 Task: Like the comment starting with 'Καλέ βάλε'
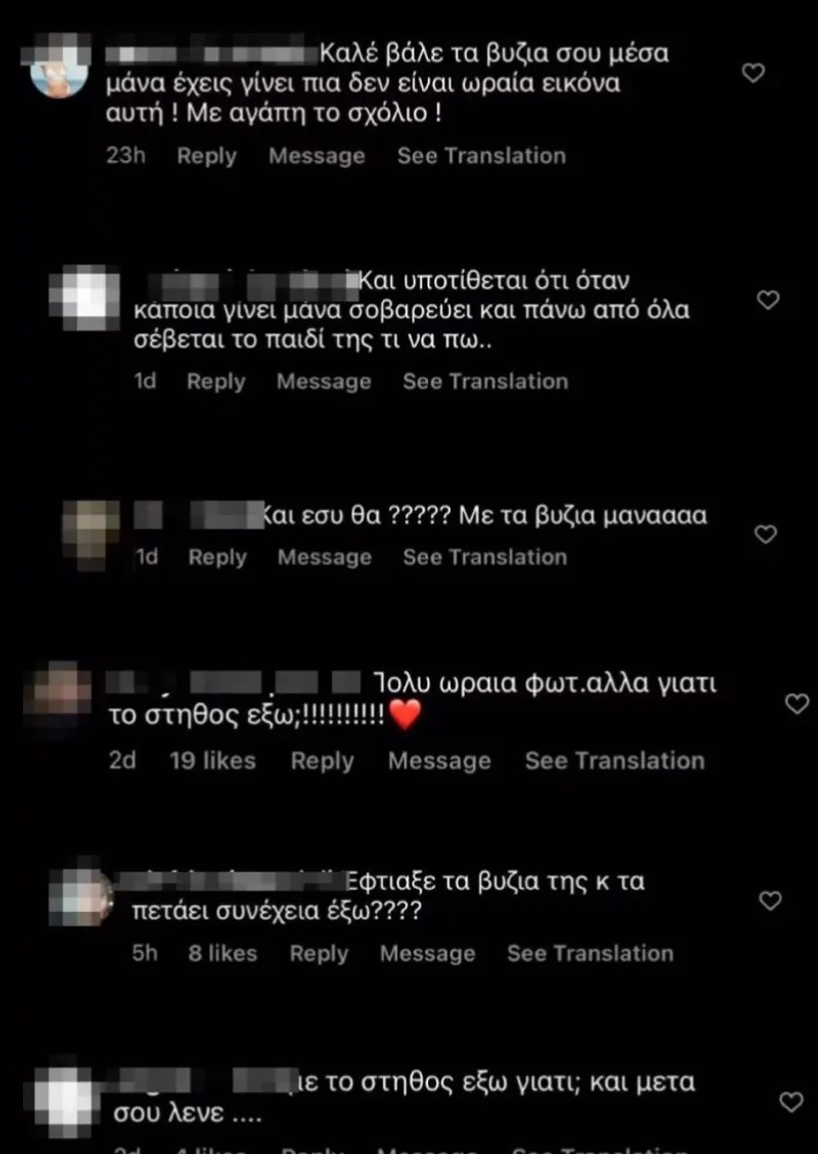point(752,73)
